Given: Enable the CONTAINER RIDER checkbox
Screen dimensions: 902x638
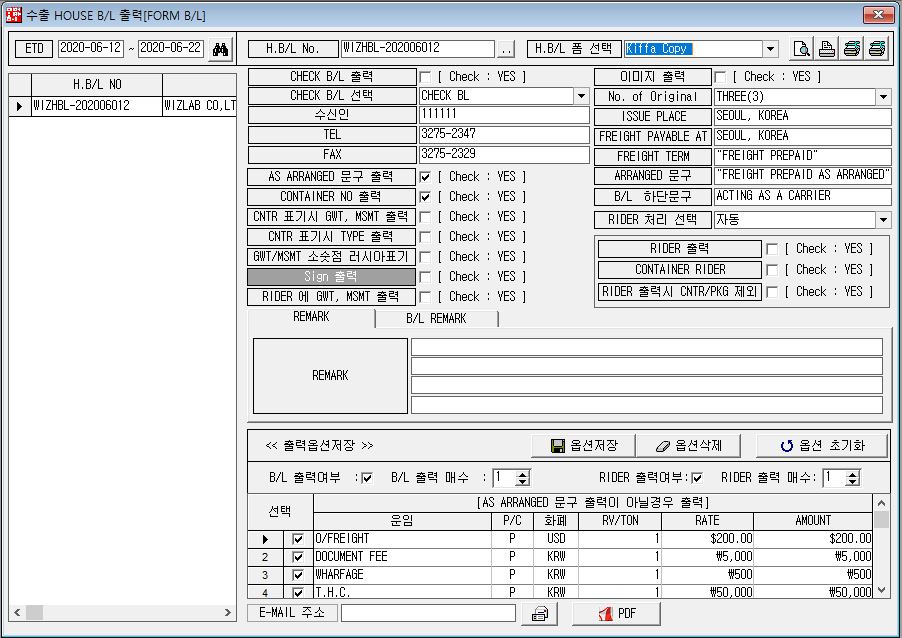Looking at the screenshot, I should pos(772,270).
